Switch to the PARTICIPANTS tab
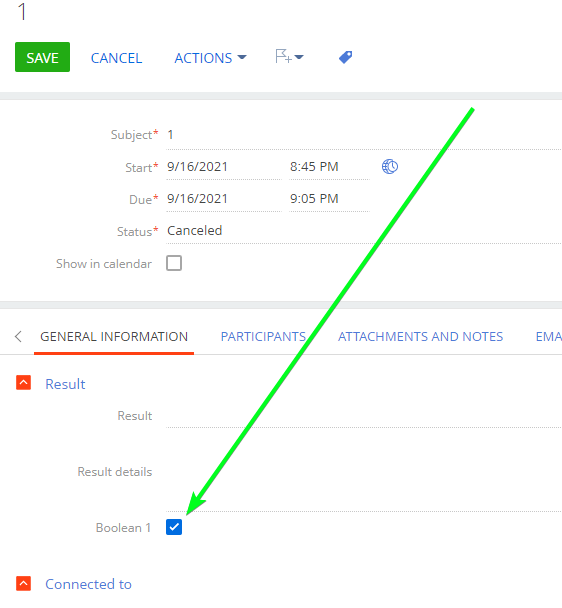Image resolution: width=562 pixels, height=608 pixels. [263, 337]
